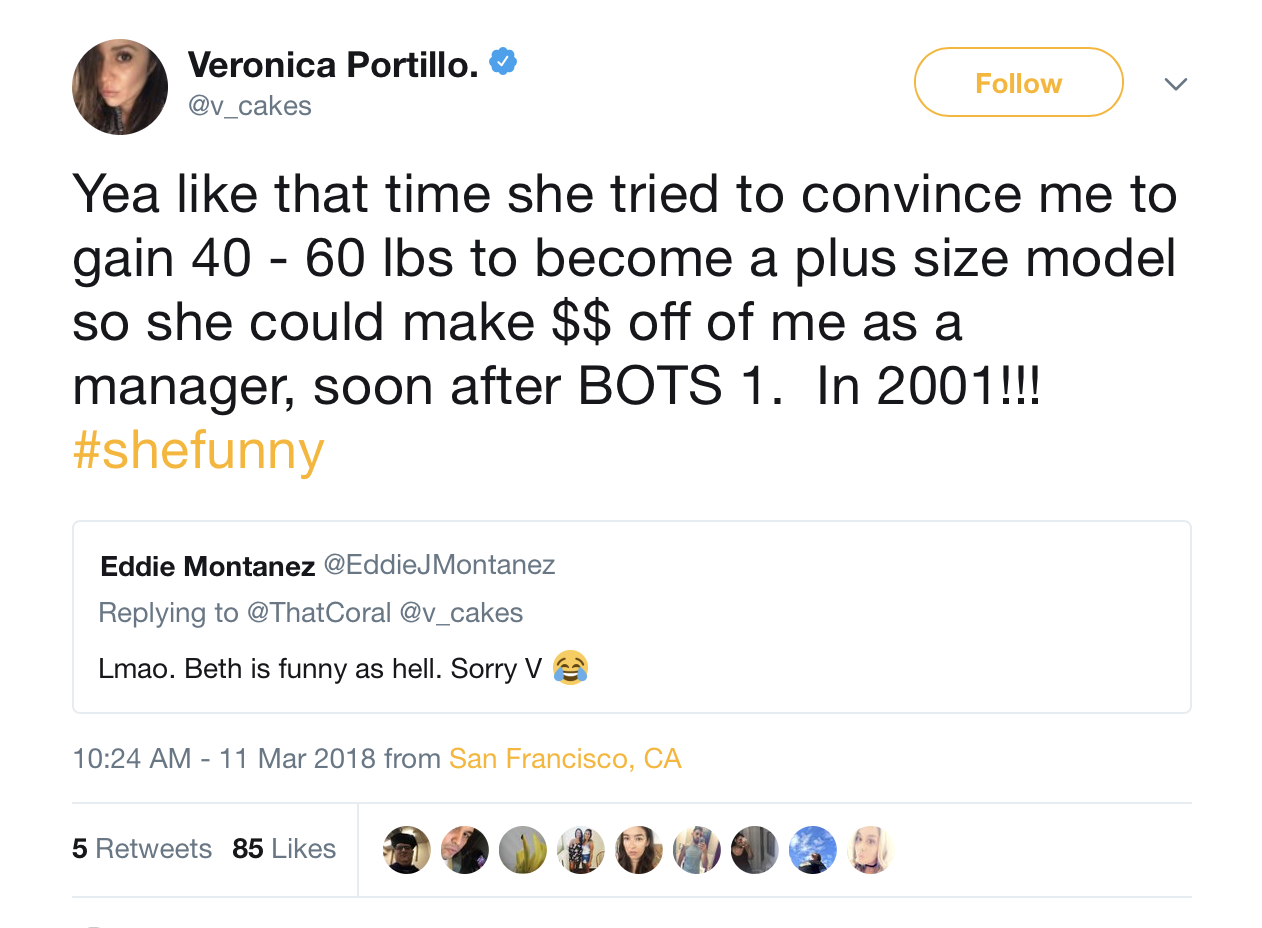The image size is (1262, 928).
Task: Click Veronica Portillo's profile avatar
Action: [120, 87]
